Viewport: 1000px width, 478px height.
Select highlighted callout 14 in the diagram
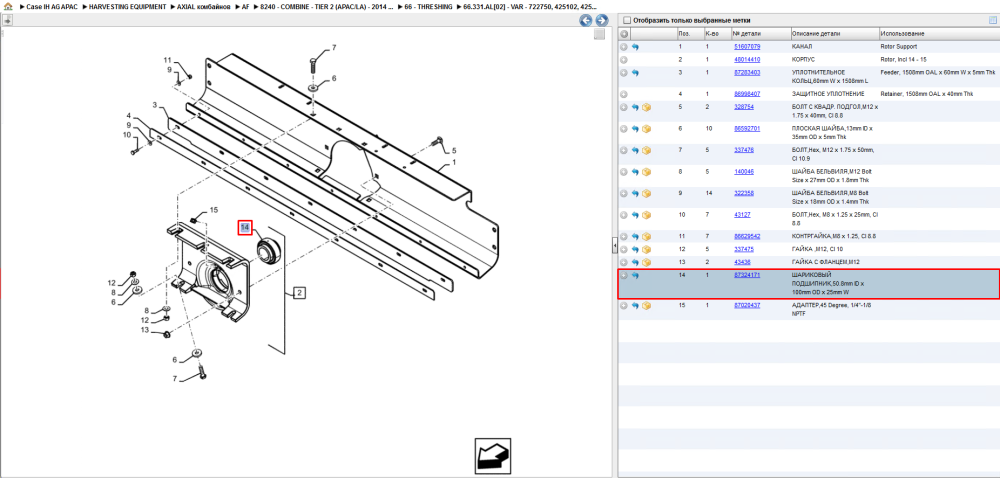pyautogui.click(x=245, y=228)
